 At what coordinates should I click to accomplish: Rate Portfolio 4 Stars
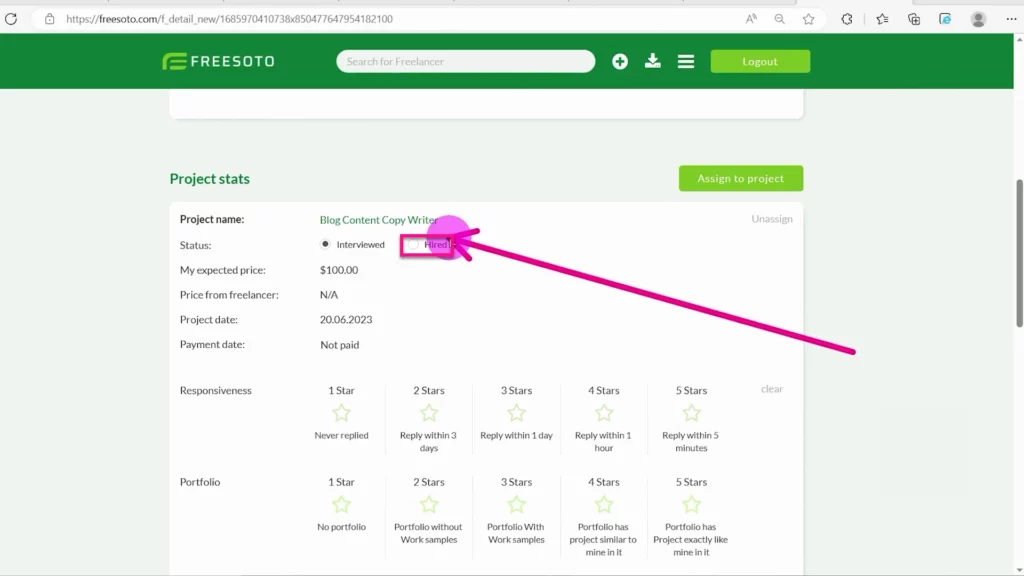pos(603,504)
